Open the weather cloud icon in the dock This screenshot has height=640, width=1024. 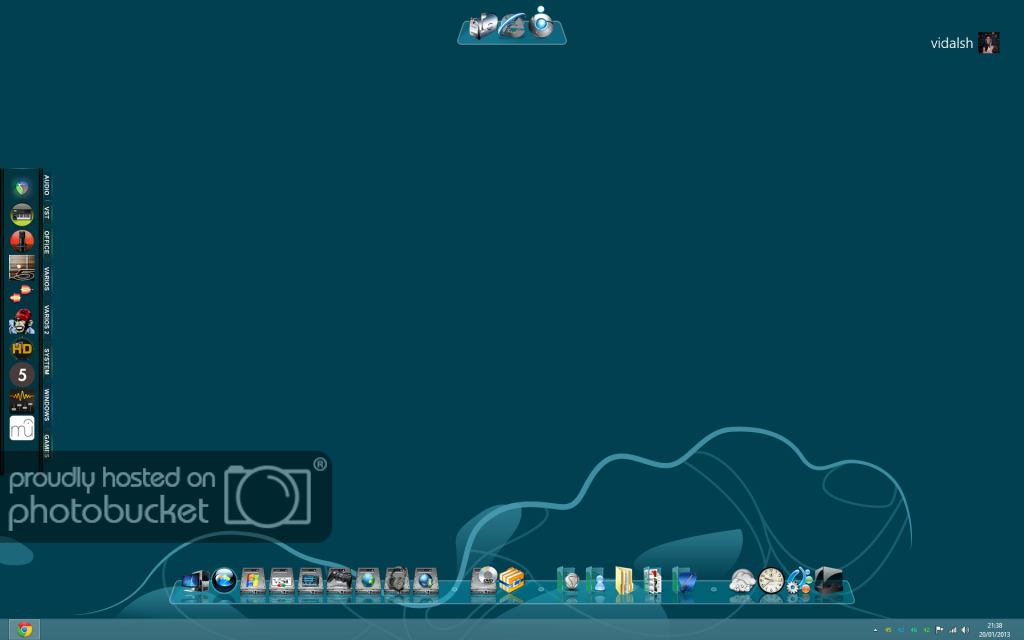(x=742, y=581)
